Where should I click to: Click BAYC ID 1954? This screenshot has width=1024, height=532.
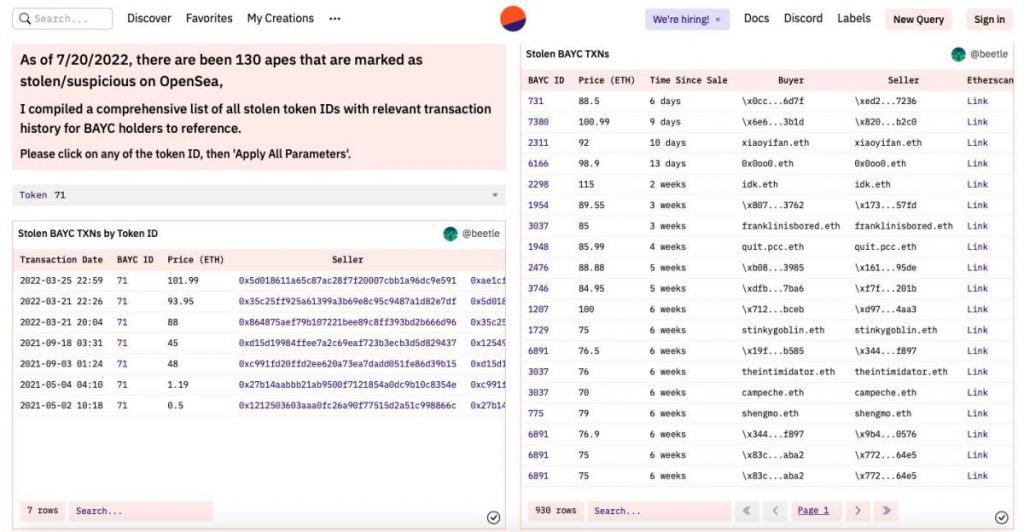(538, 206)
